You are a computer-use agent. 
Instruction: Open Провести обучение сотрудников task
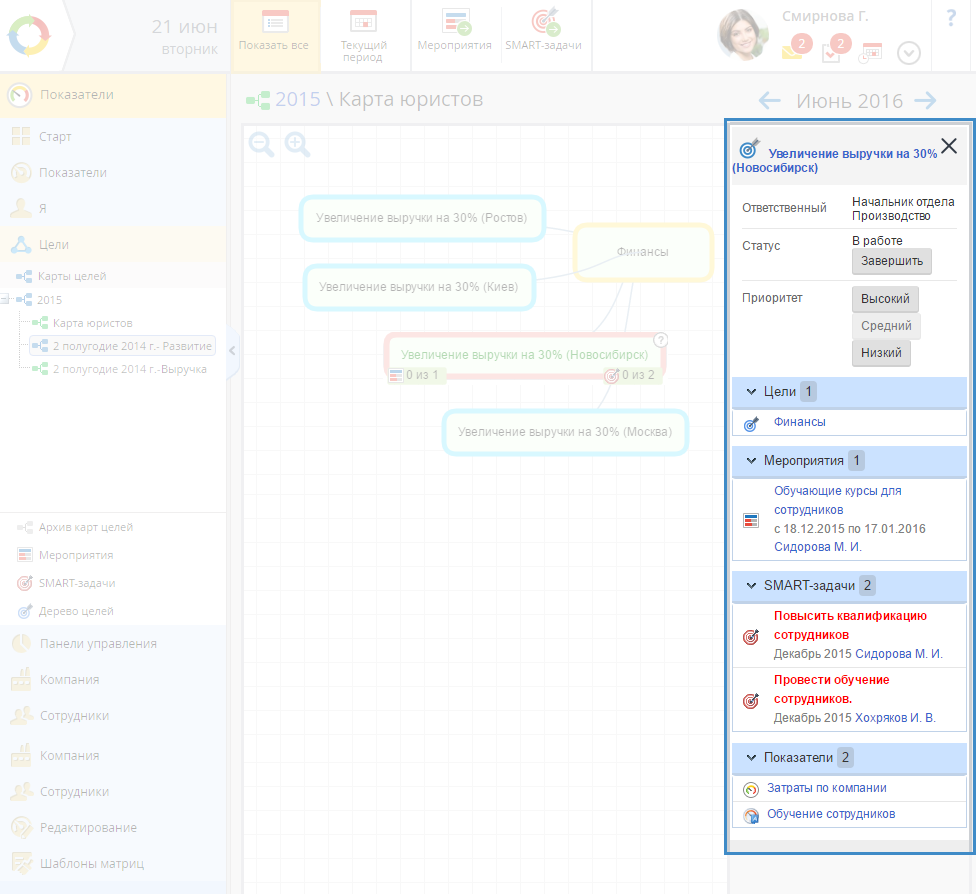click(x=831, y=689)
